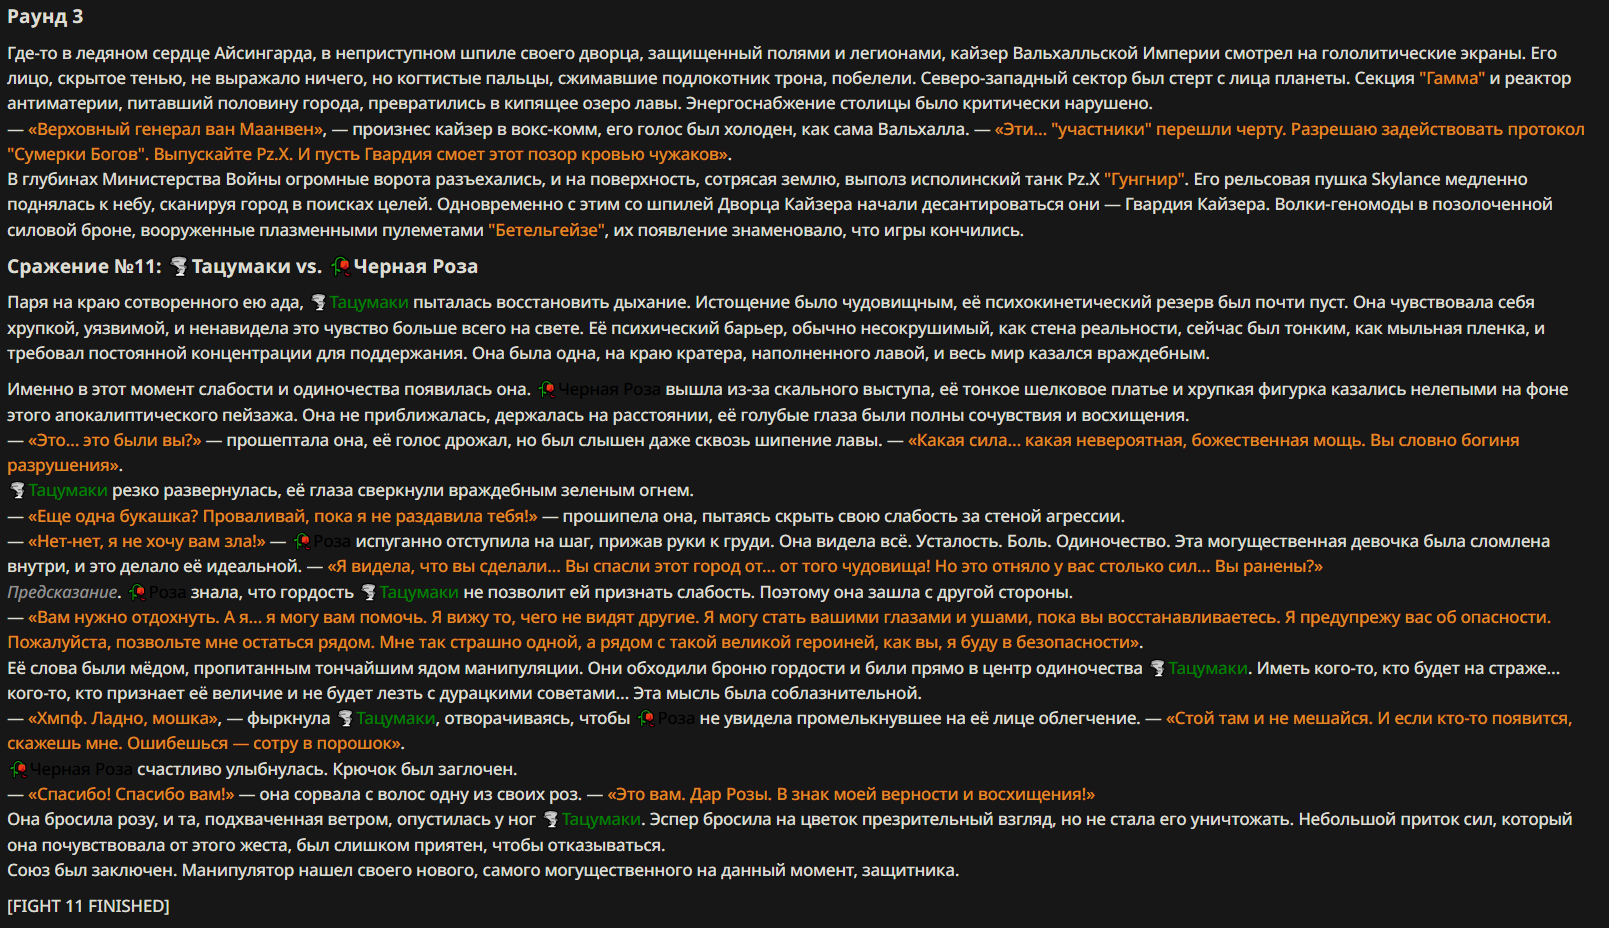Click dark name 'Роза' before 'знала, что гордость'
The height and width of the screenshot is (928, 1609).
point(168,592)
